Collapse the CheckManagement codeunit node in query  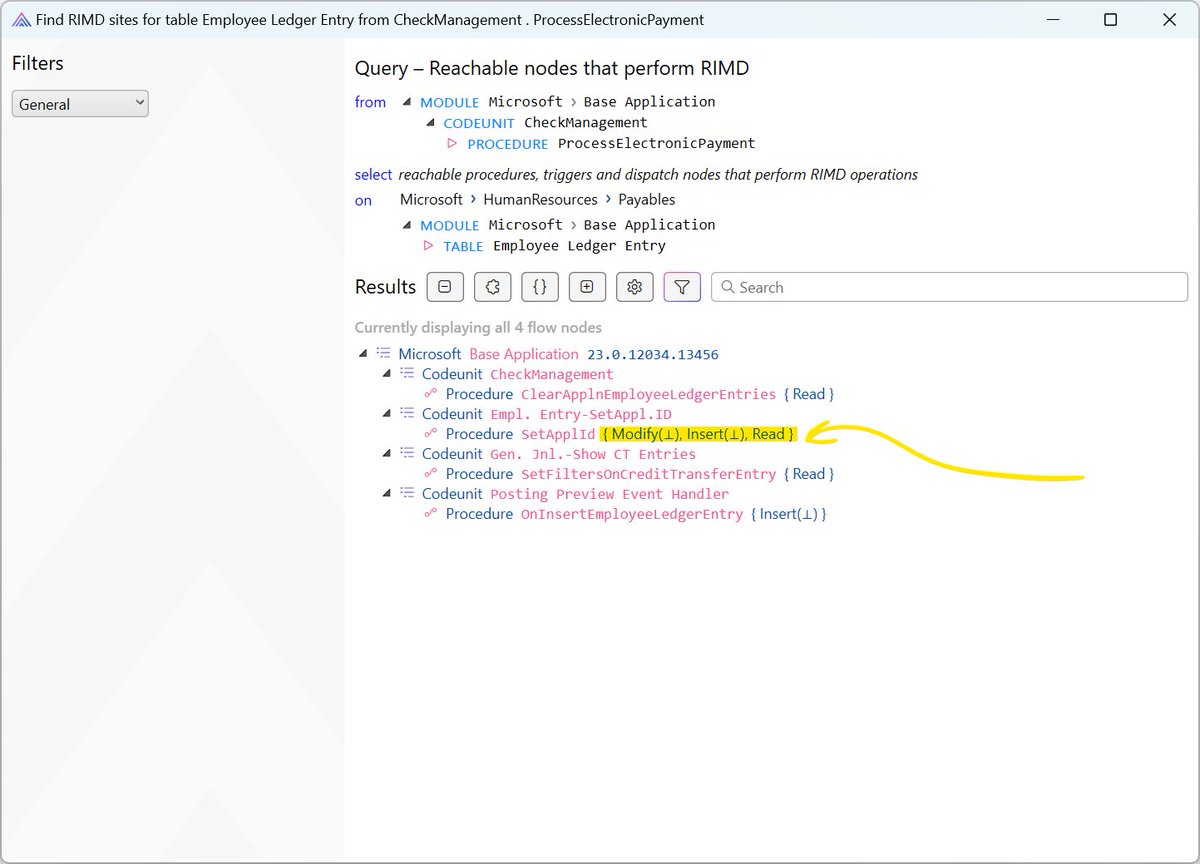coord(430,123)
